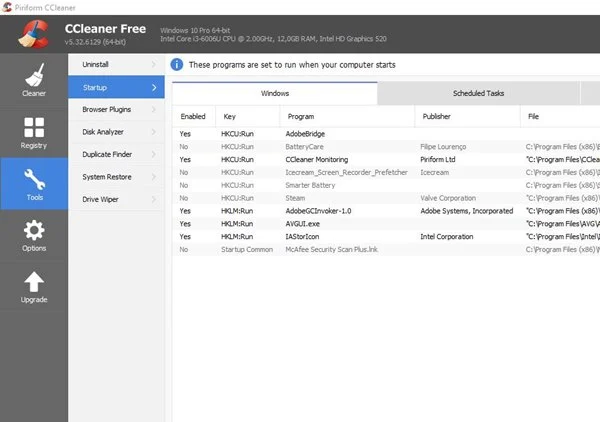Click No in the Steam row
600x422 pixels.
click(184, 198)
